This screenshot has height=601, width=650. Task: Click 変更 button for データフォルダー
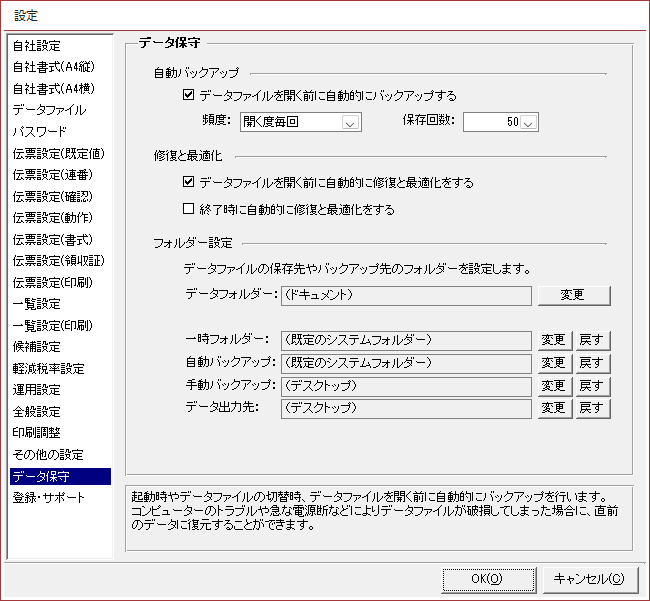click(573, 295)
